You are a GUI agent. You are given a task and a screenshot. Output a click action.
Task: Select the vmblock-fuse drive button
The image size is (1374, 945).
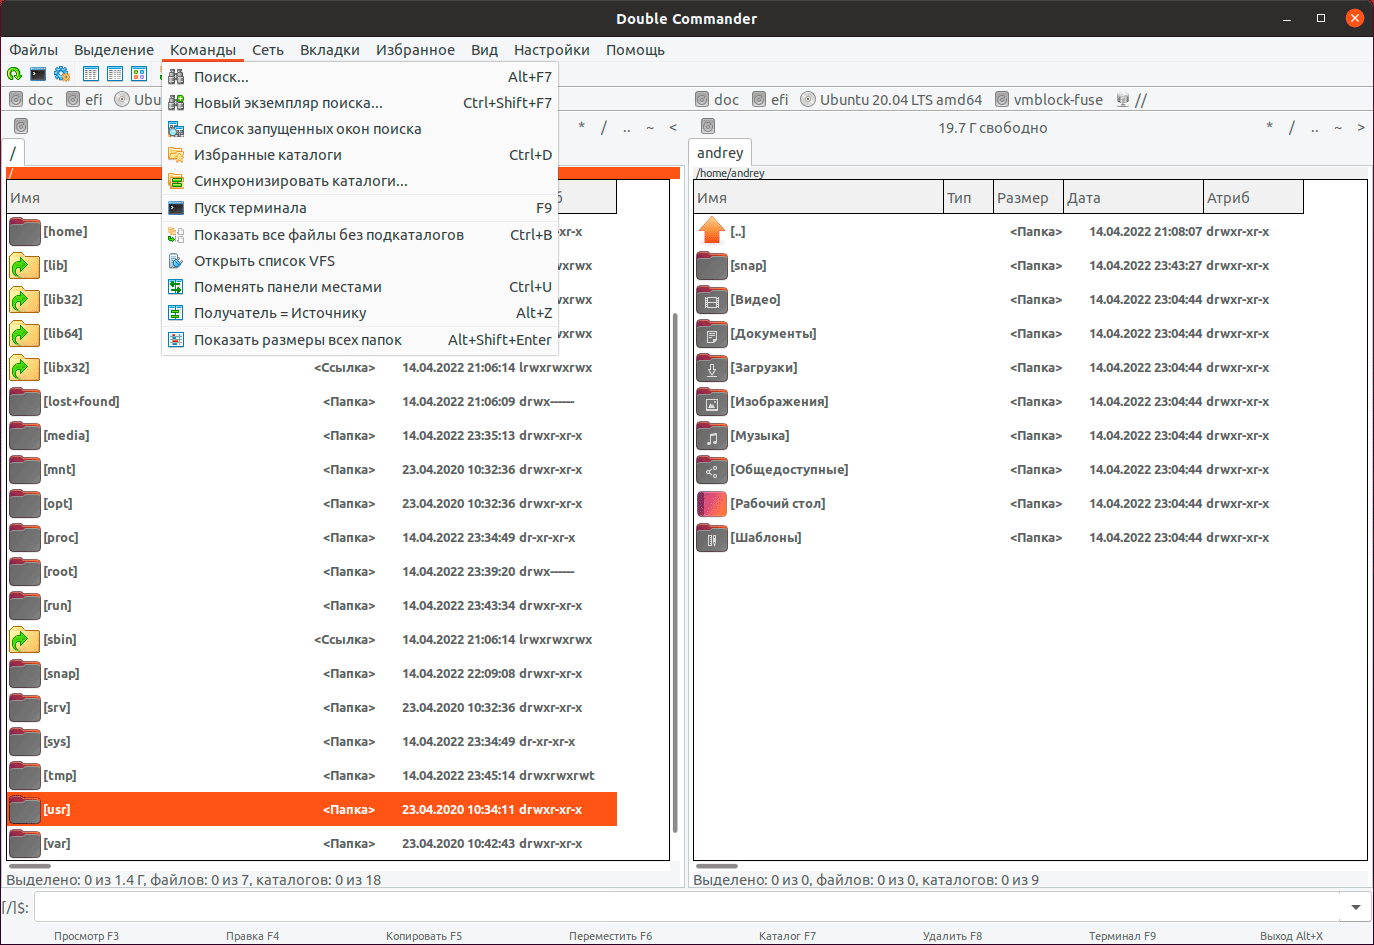pos(1049,100)
